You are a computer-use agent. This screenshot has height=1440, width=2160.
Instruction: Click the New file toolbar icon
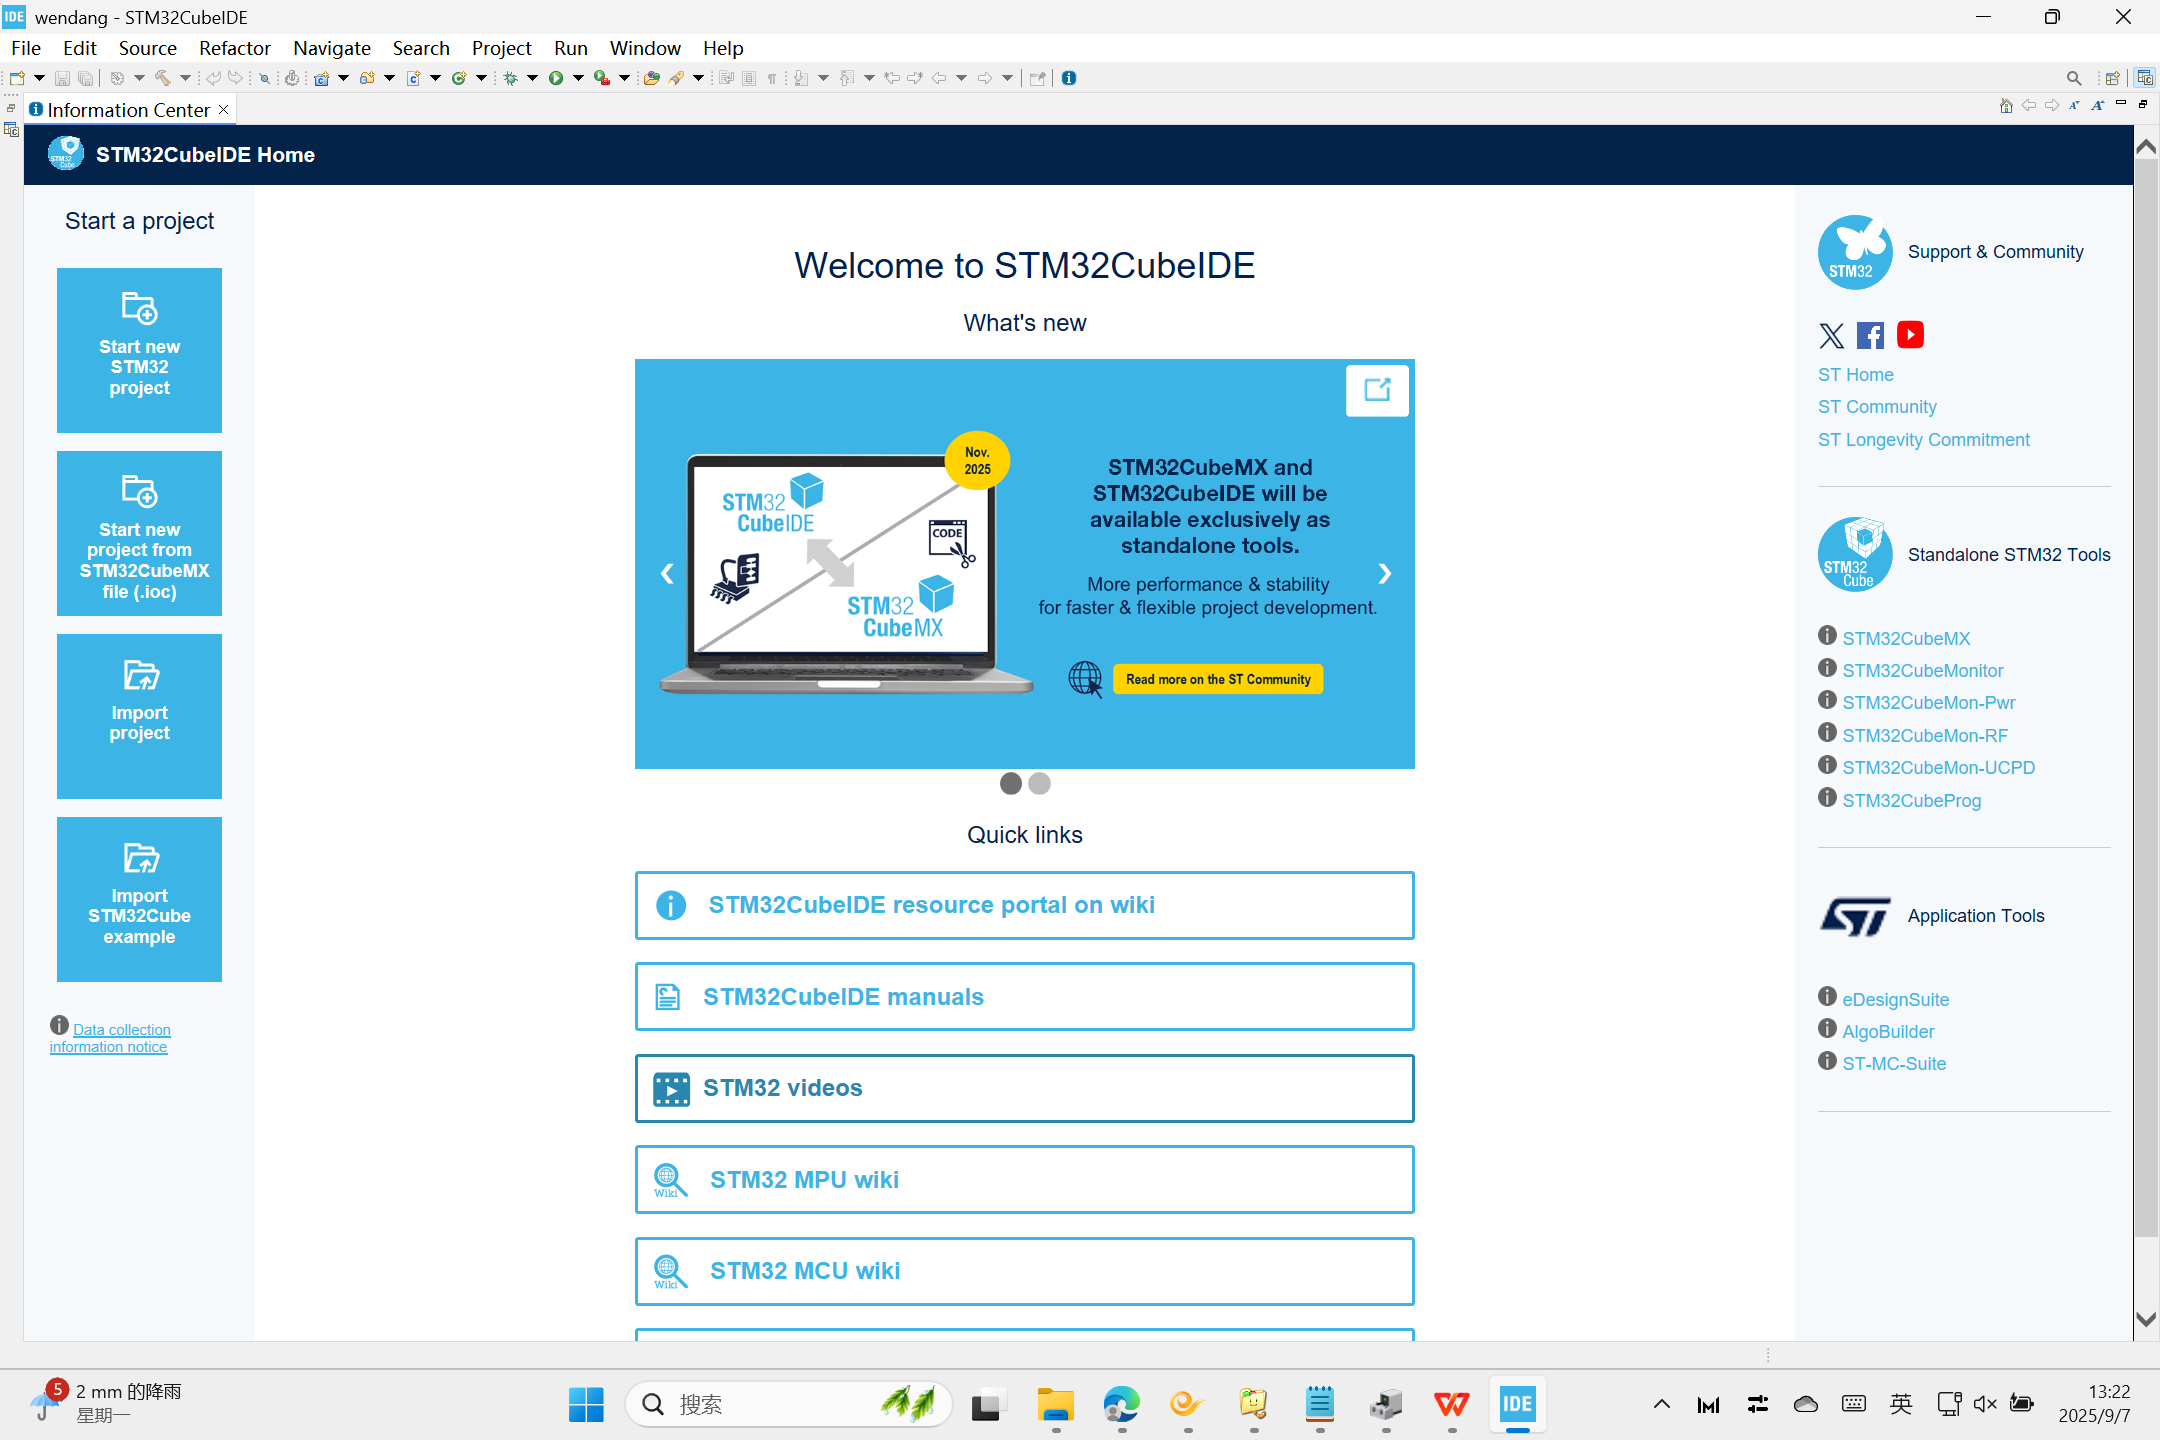17,78
